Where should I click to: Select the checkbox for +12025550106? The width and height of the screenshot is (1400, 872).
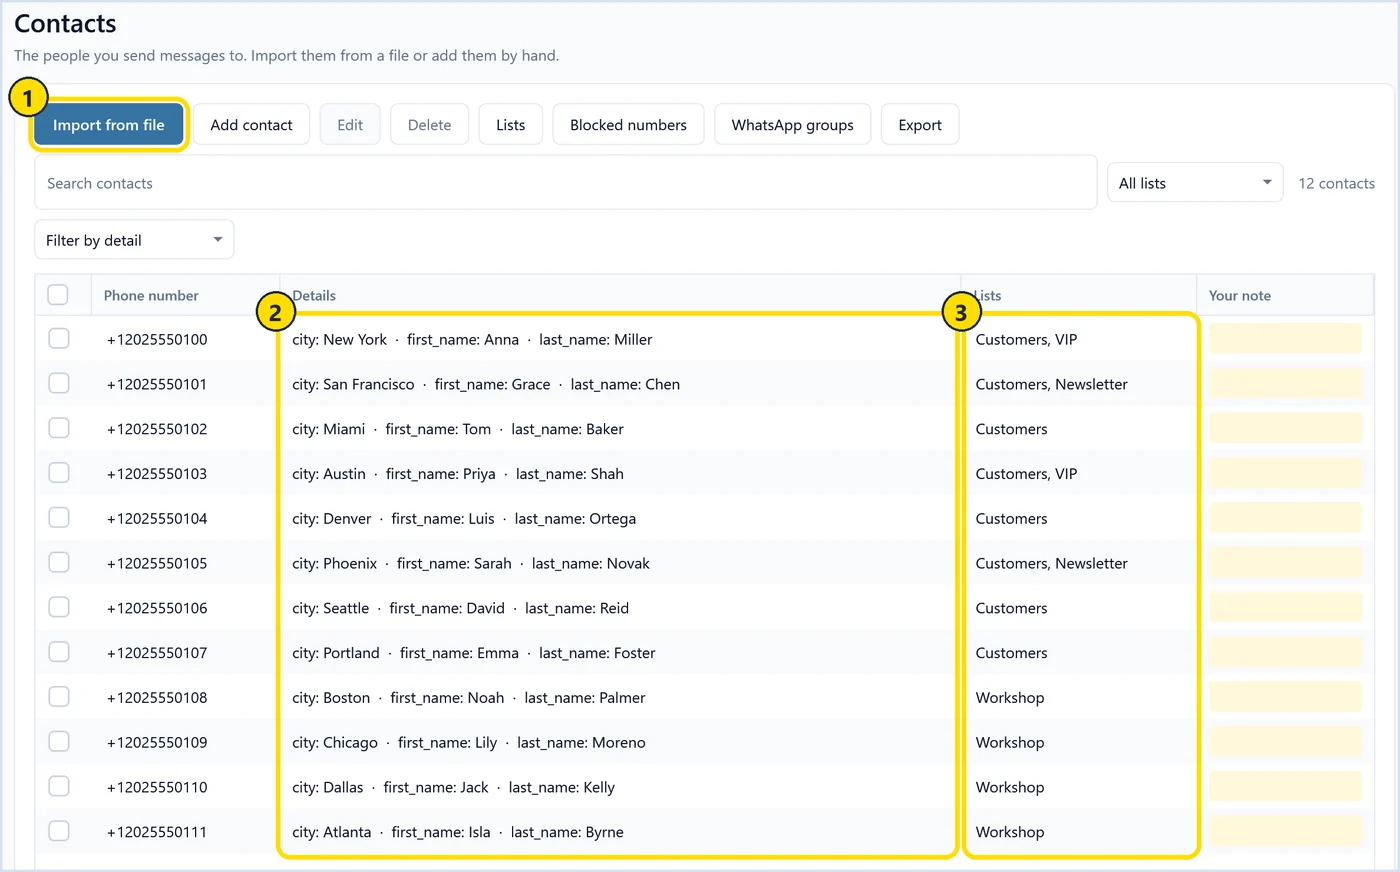59,608
